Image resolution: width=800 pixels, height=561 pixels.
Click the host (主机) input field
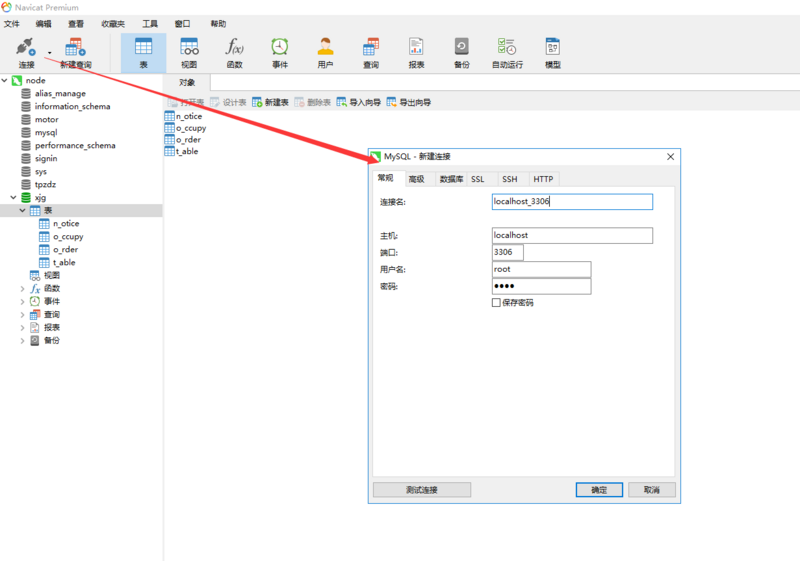tap(572, 235)
